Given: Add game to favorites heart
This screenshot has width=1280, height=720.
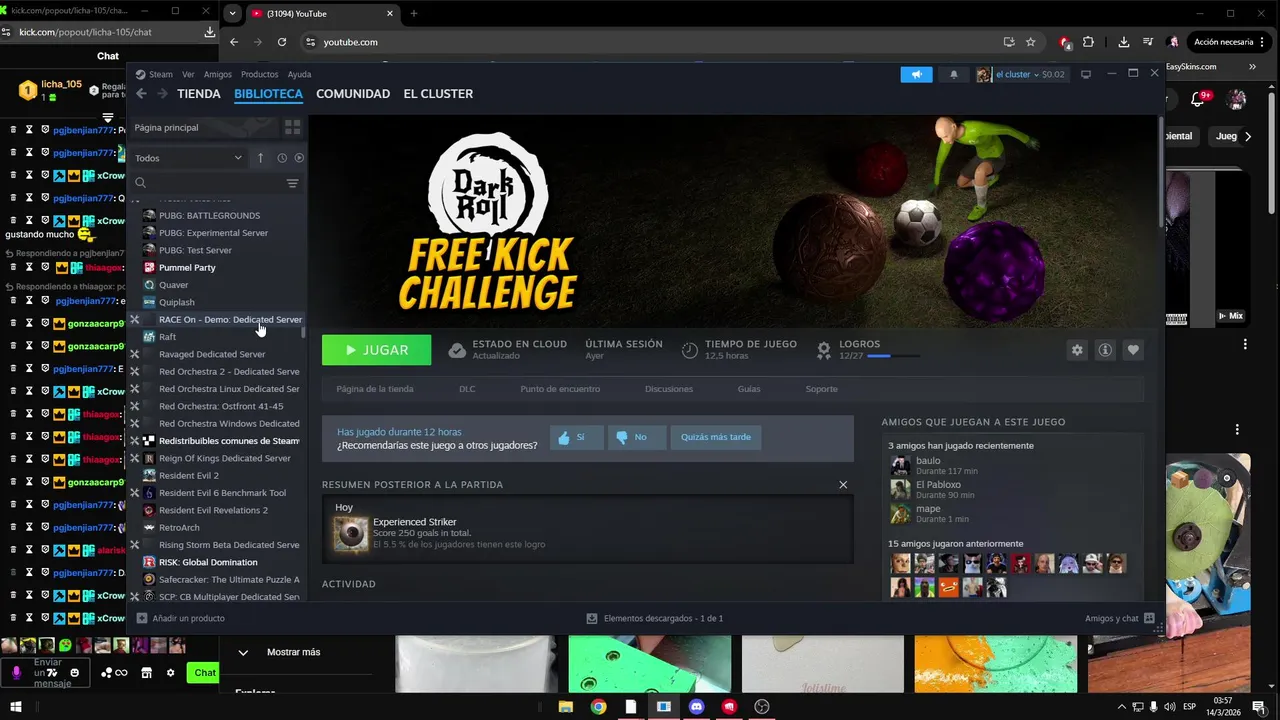Looking at the screenshot, I should [x=1133, y=350].
